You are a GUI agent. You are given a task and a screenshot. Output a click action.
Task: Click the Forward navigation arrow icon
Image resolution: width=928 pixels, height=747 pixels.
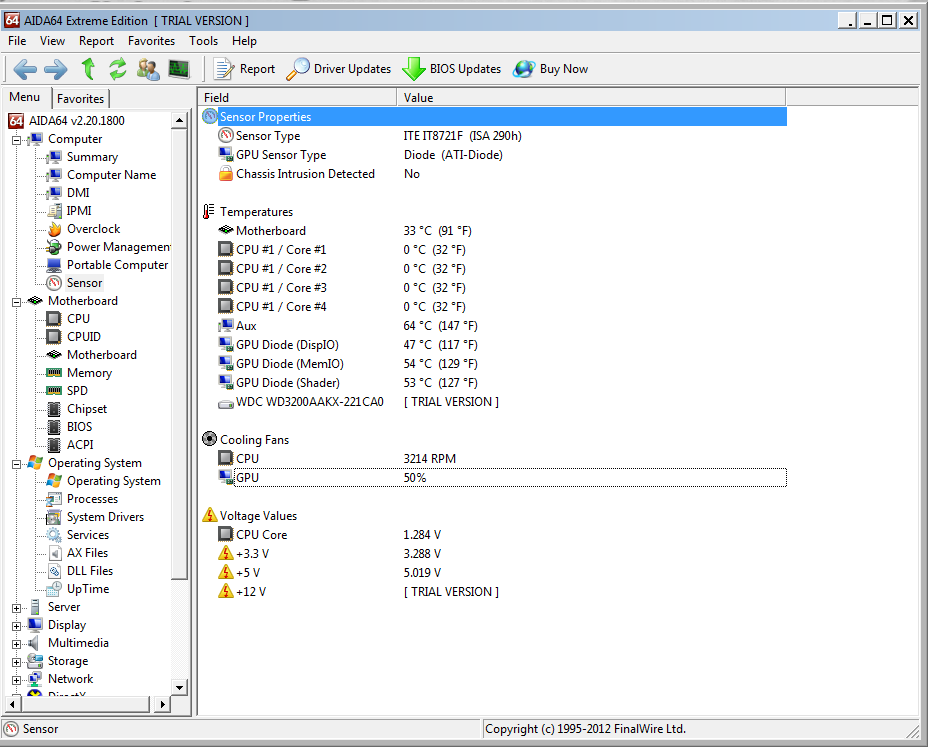pos(56,69)
